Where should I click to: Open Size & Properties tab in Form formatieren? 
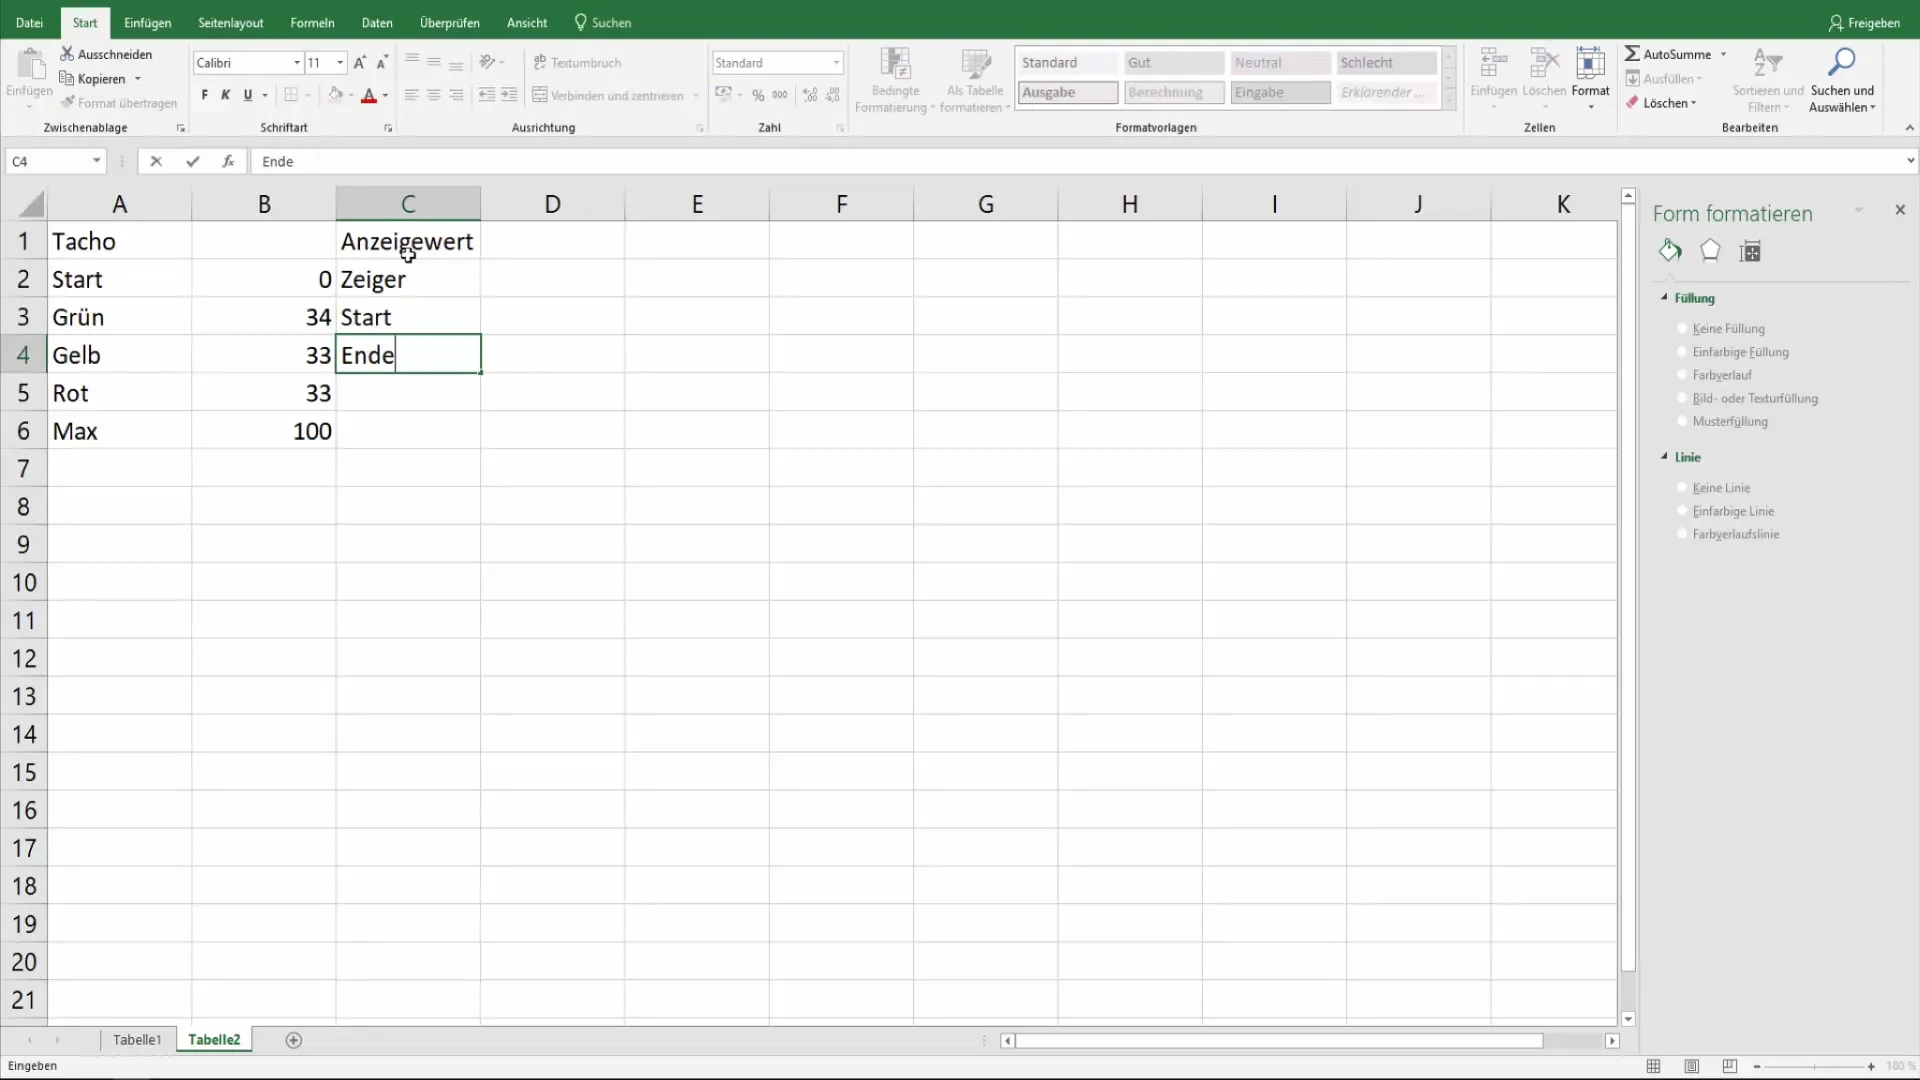tap(1750, 251)
